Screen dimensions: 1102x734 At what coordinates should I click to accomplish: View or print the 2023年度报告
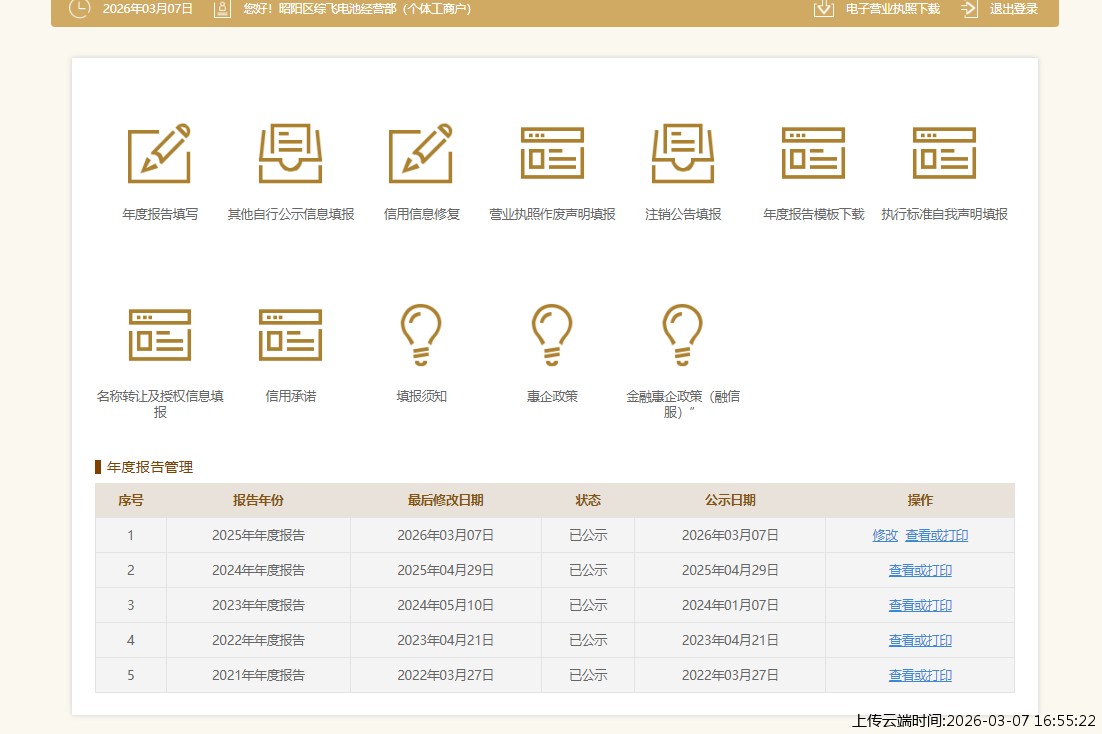coord(920,605)
